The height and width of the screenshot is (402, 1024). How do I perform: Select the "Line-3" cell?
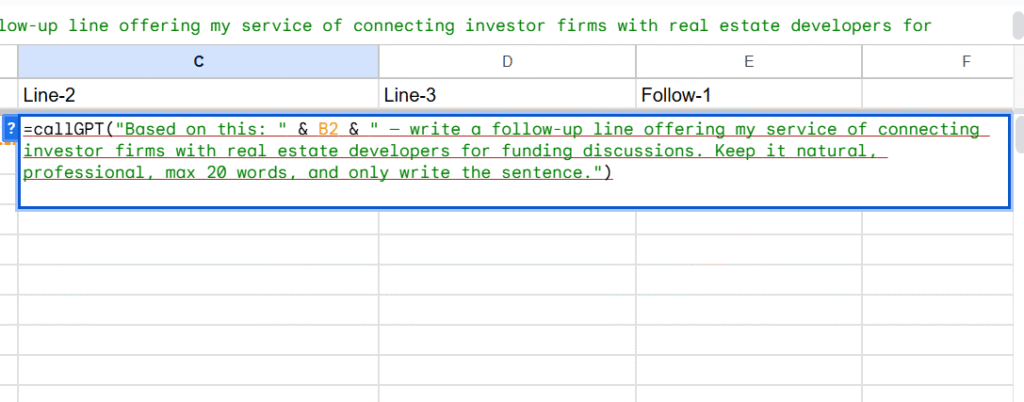pos(507,95)
